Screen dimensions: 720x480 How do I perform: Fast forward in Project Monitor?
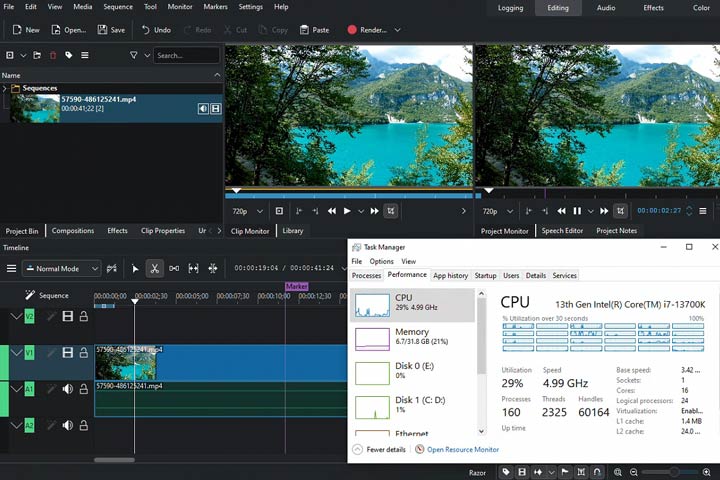[x=604, y=211]
